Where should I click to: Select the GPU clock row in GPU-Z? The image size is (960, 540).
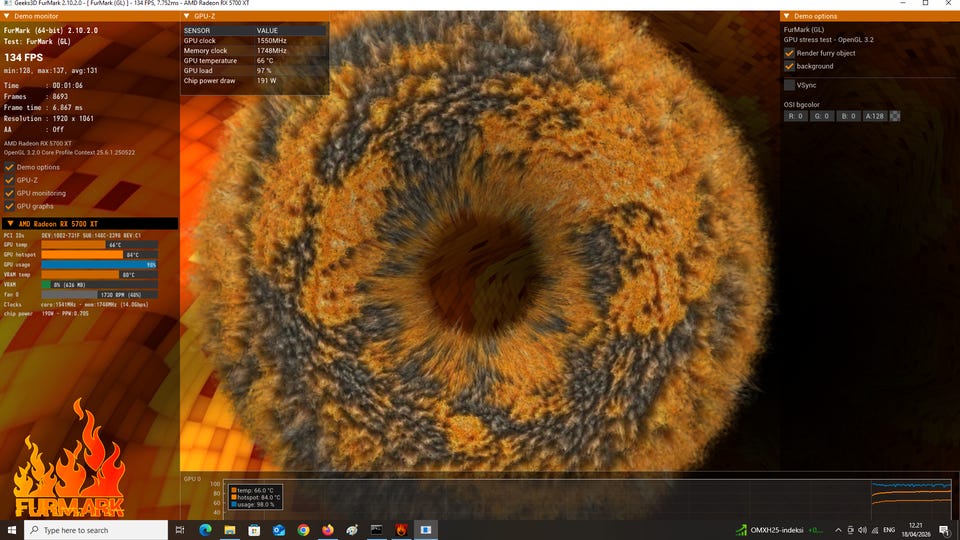[255, 40]
